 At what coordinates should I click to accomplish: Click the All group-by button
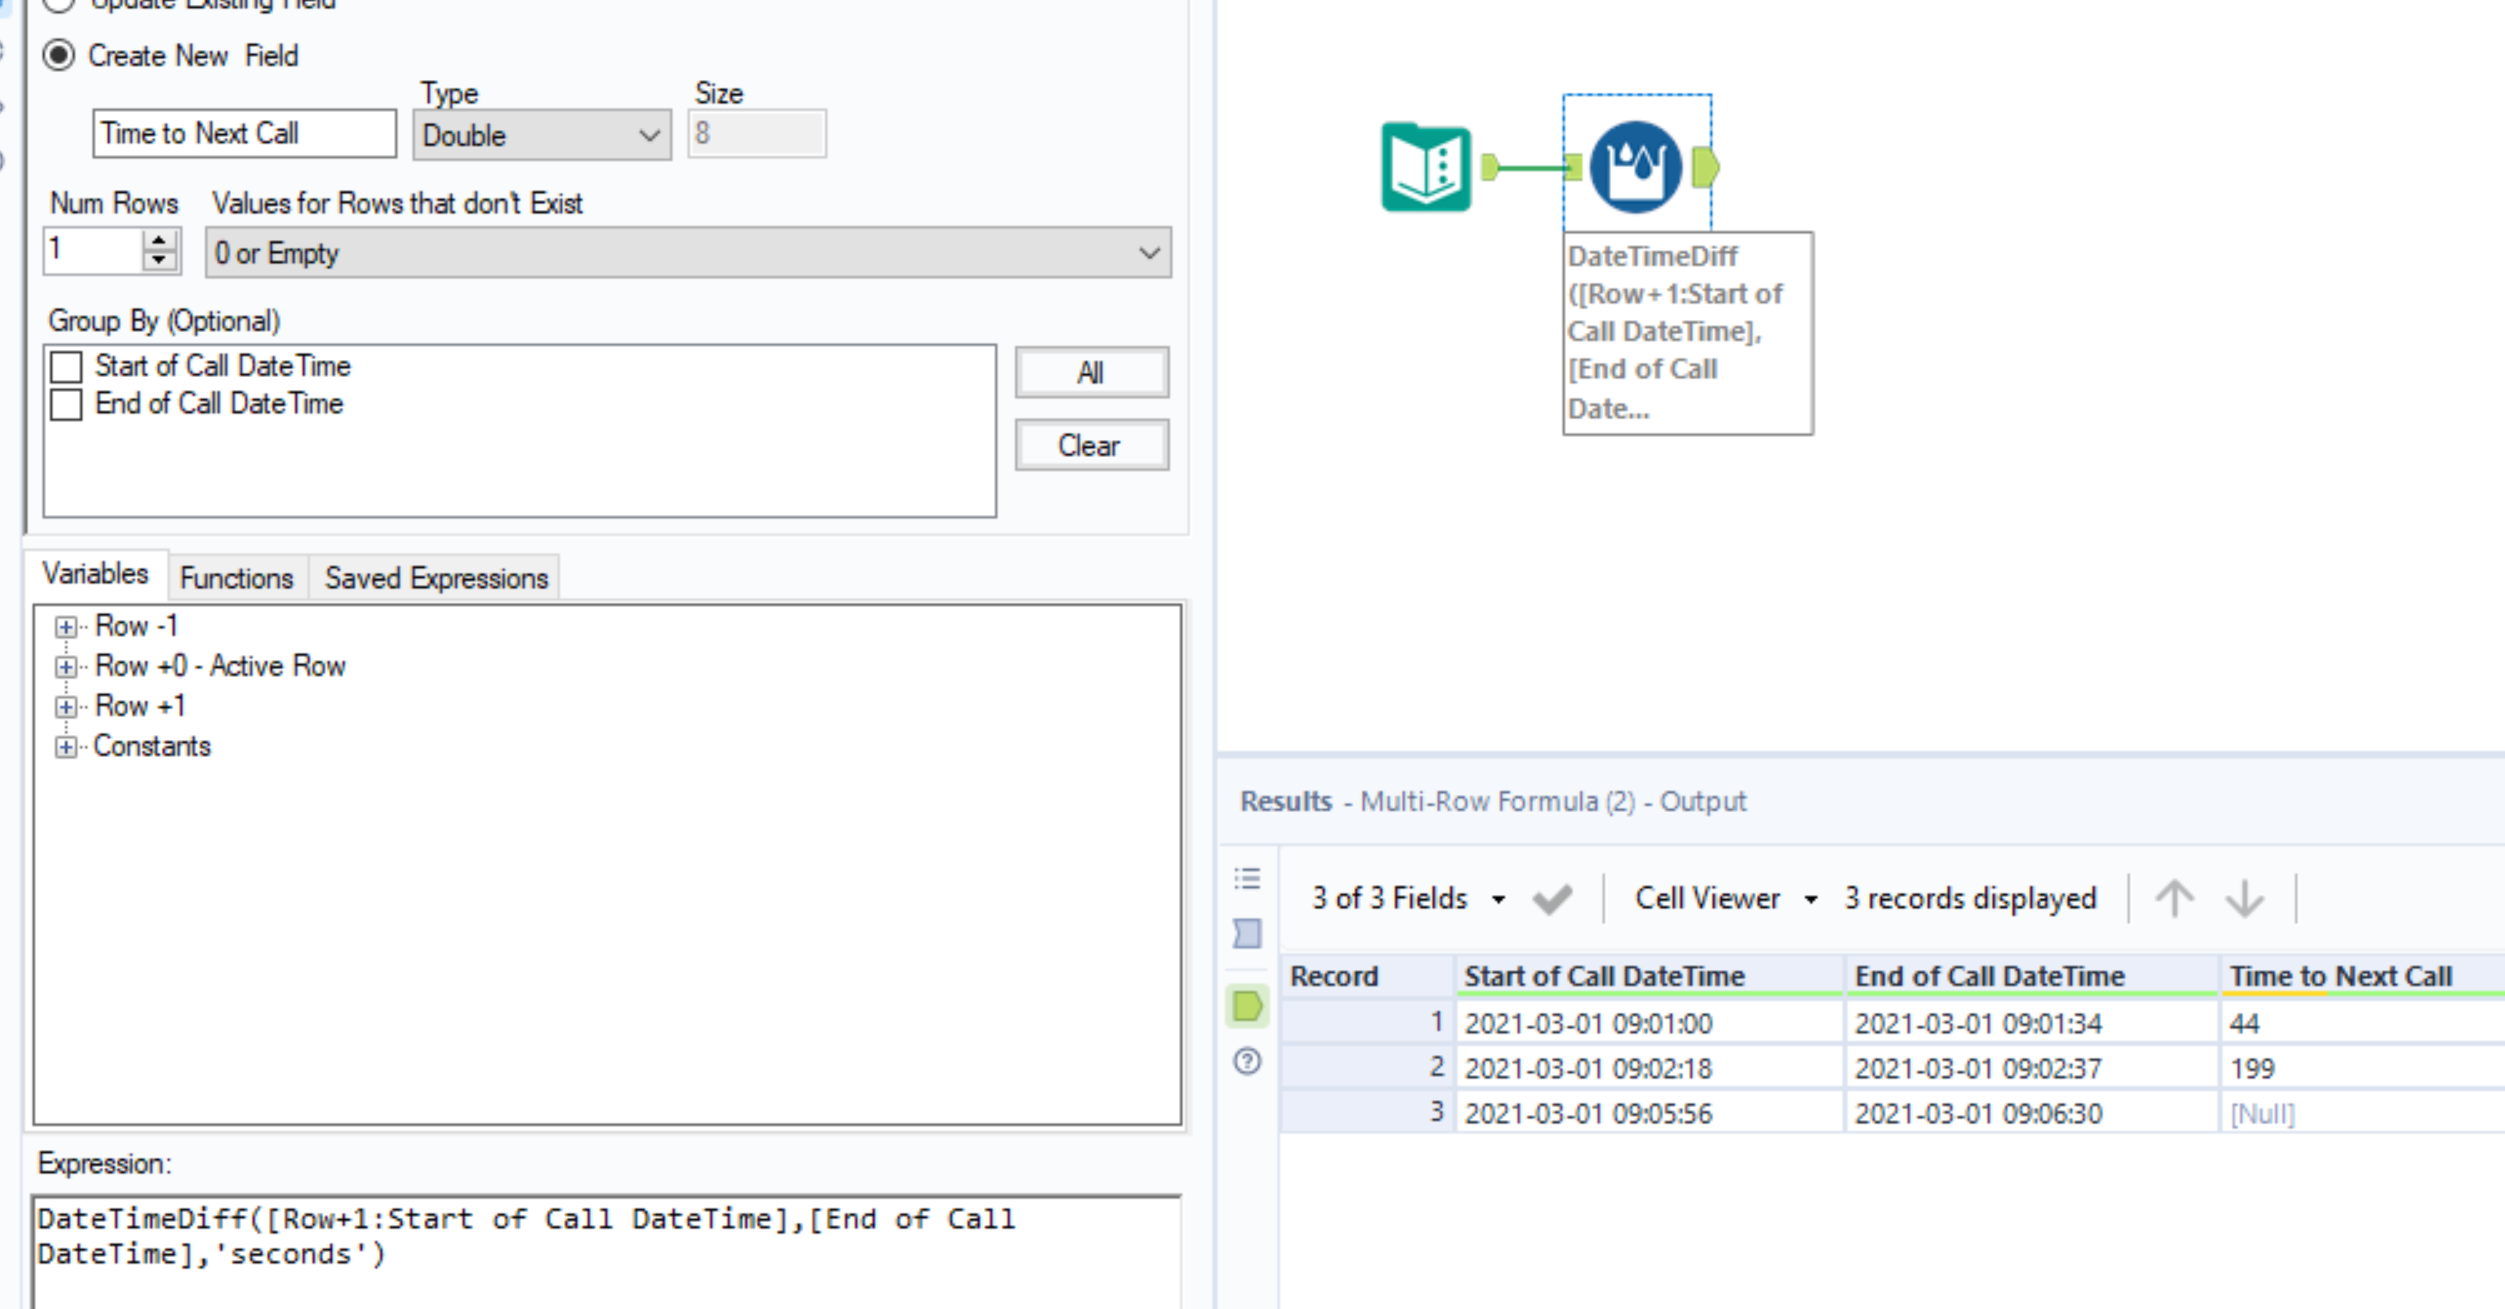(x=1091, y=373)
